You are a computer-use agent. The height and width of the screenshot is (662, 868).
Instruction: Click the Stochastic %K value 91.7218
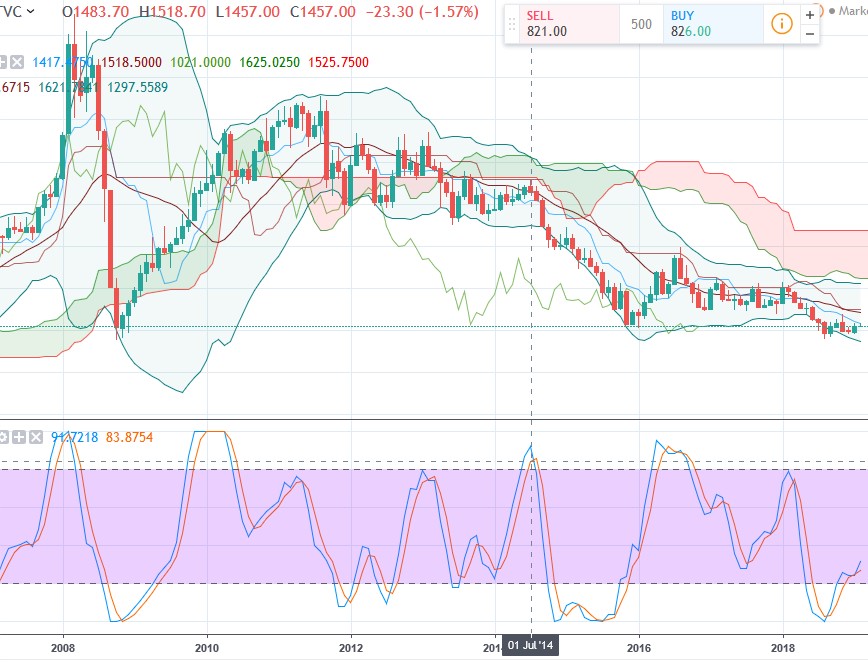pos(75,437)
